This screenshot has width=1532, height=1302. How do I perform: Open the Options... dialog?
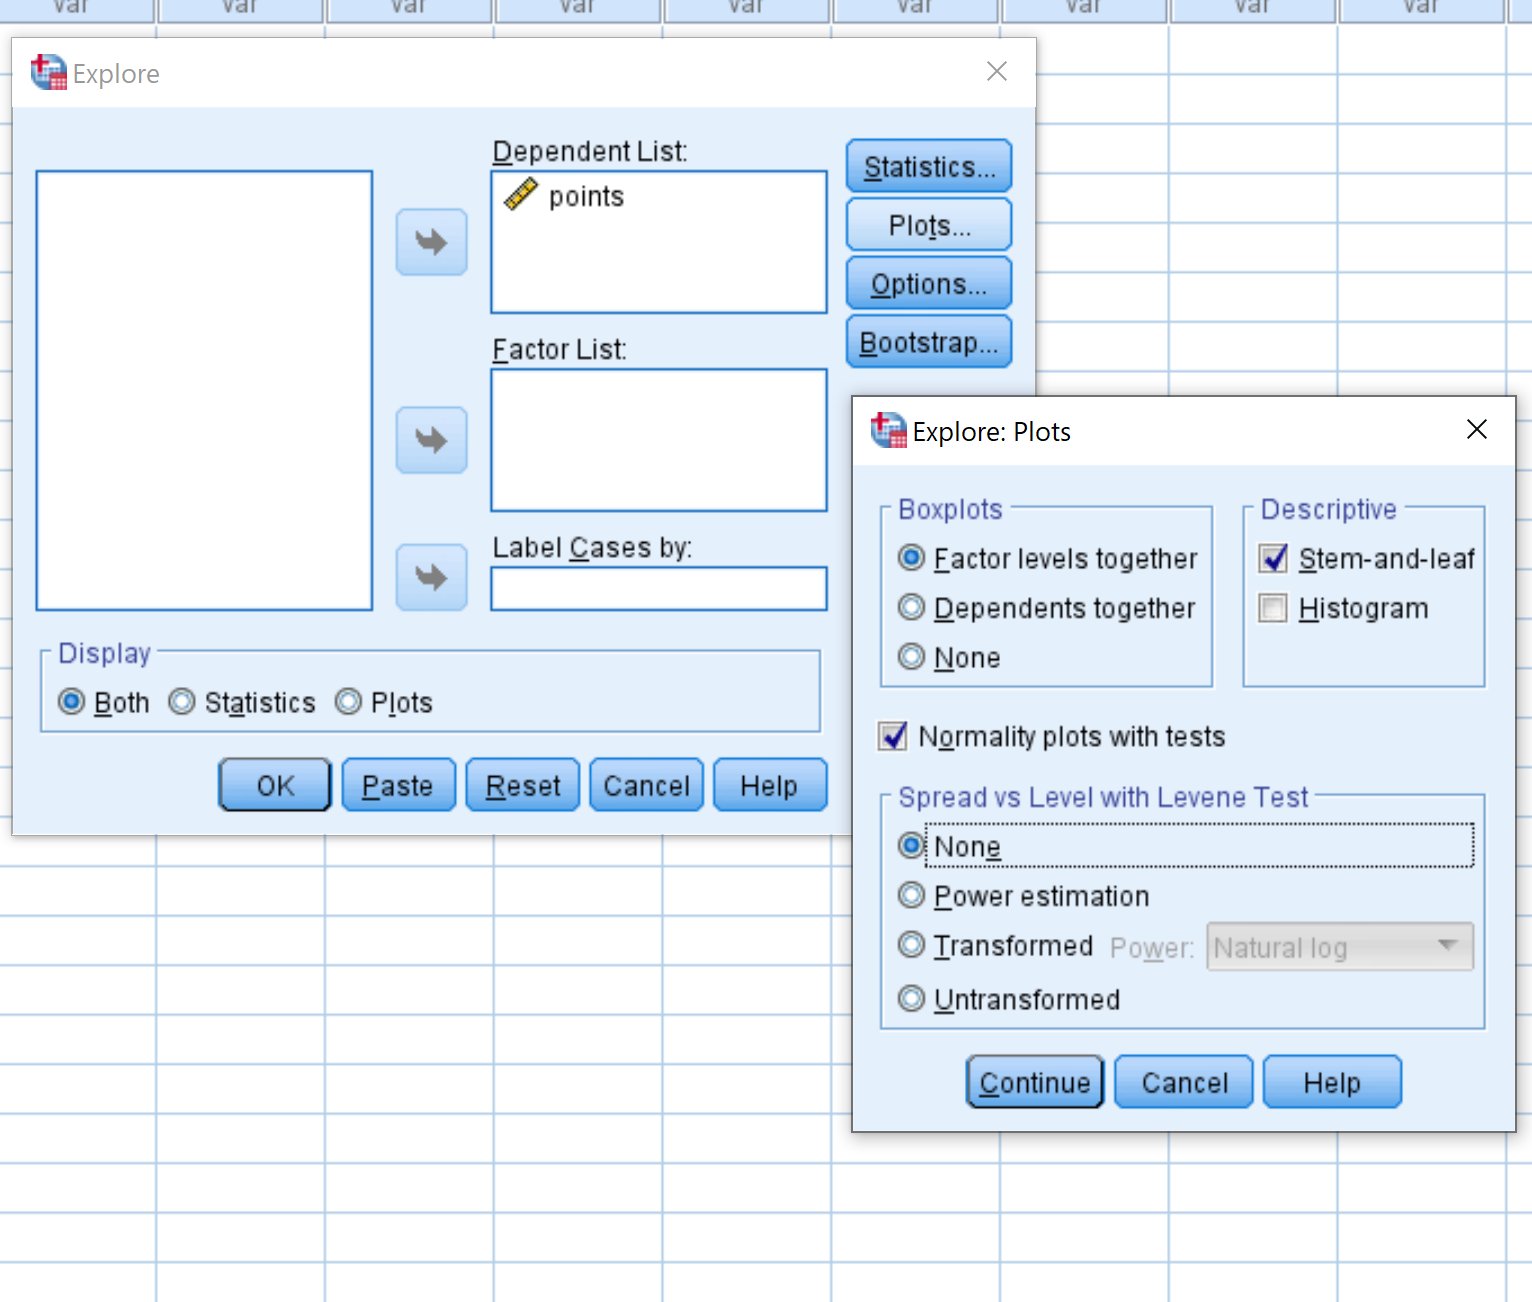tap(929, 284)
